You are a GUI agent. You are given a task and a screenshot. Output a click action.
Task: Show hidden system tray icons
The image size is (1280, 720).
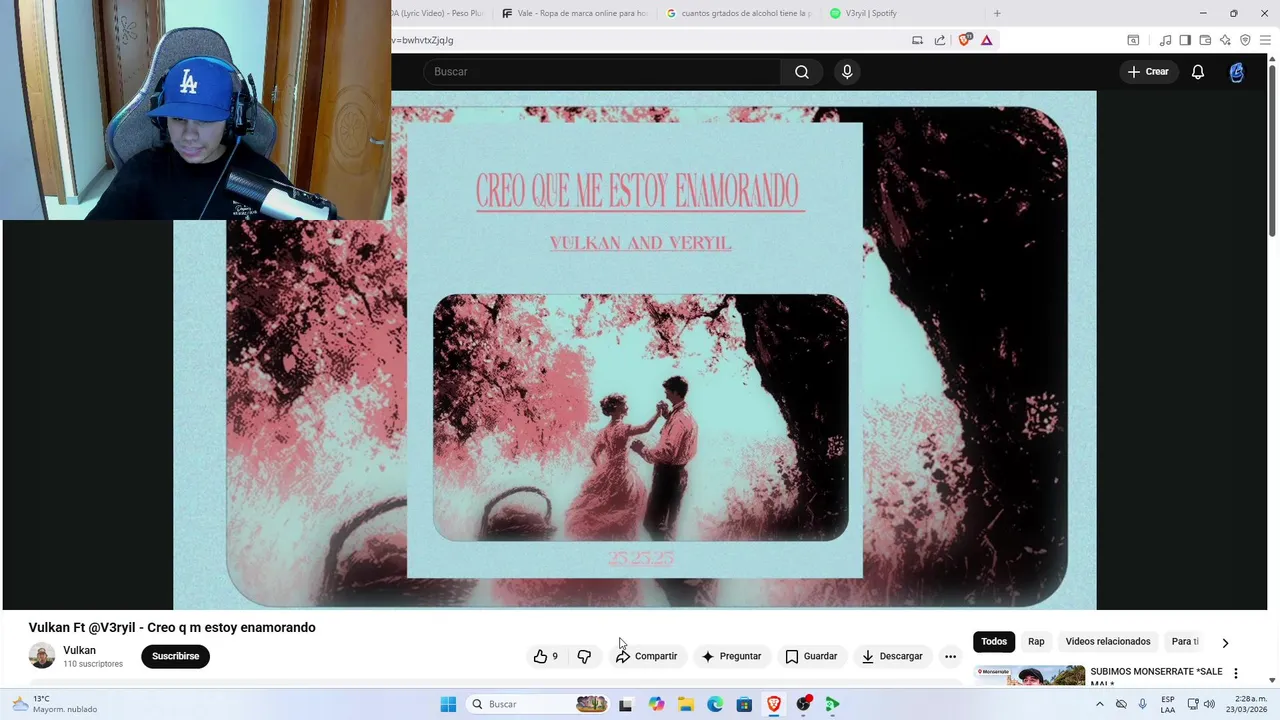tap(1100, 704)
